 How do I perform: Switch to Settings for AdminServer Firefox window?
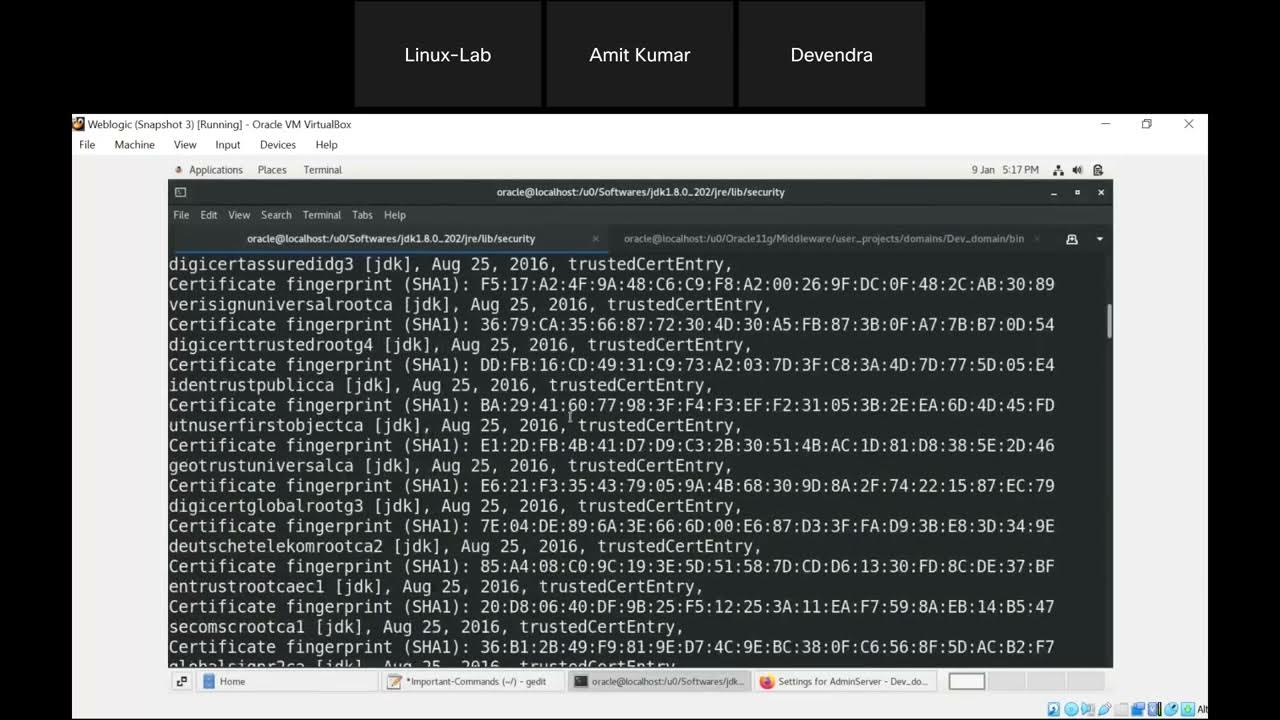pos(845,681)
